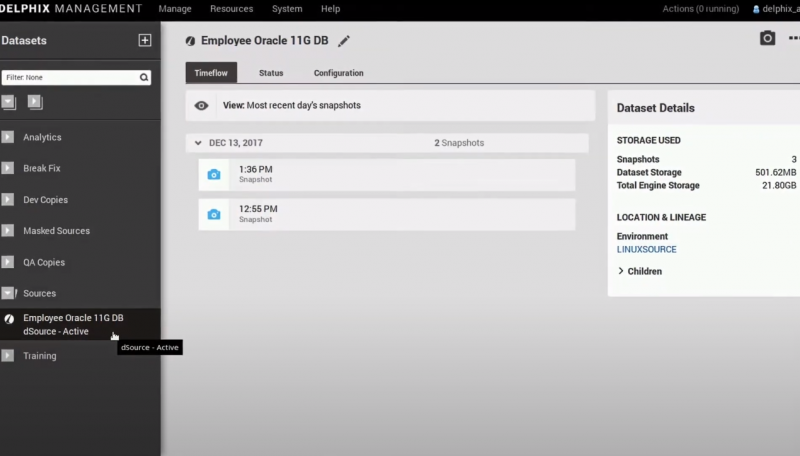Open the three-dot more actions menu
Screen dimensions: 800x456
click(x=794, y=38)
